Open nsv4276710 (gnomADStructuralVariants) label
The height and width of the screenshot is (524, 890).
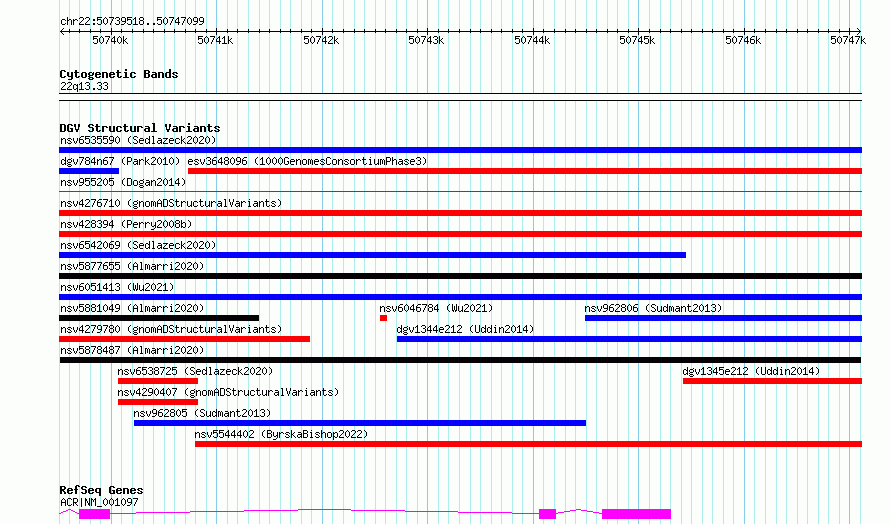click(x=171, y=203)
